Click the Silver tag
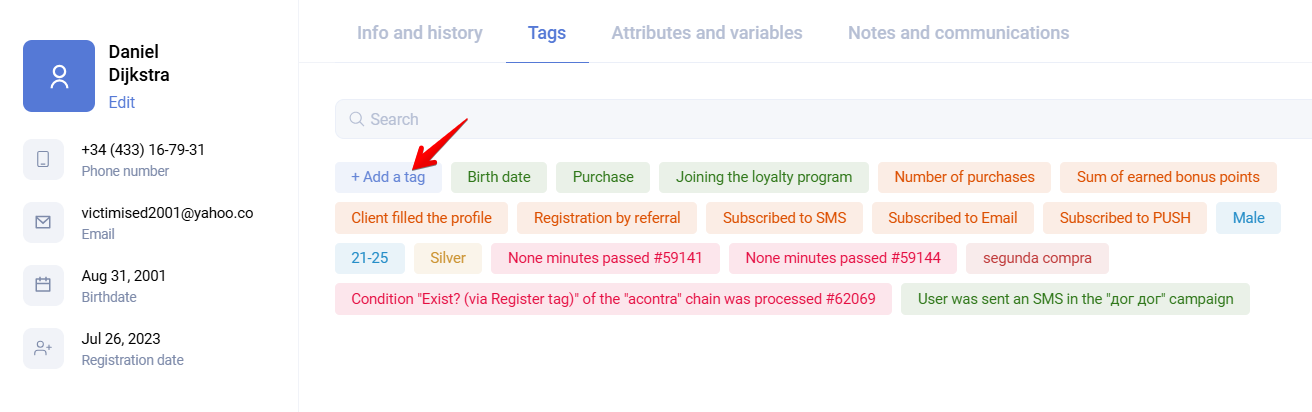 (448, 258)
